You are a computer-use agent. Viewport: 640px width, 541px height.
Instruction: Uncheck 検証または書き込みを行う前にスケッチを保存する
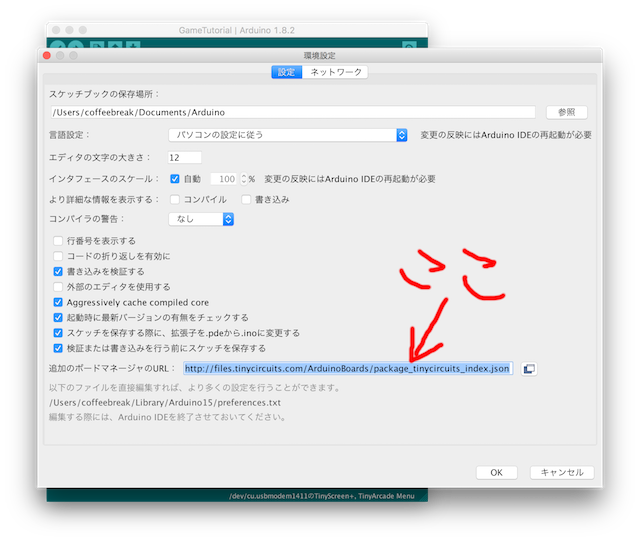[58, 348]
